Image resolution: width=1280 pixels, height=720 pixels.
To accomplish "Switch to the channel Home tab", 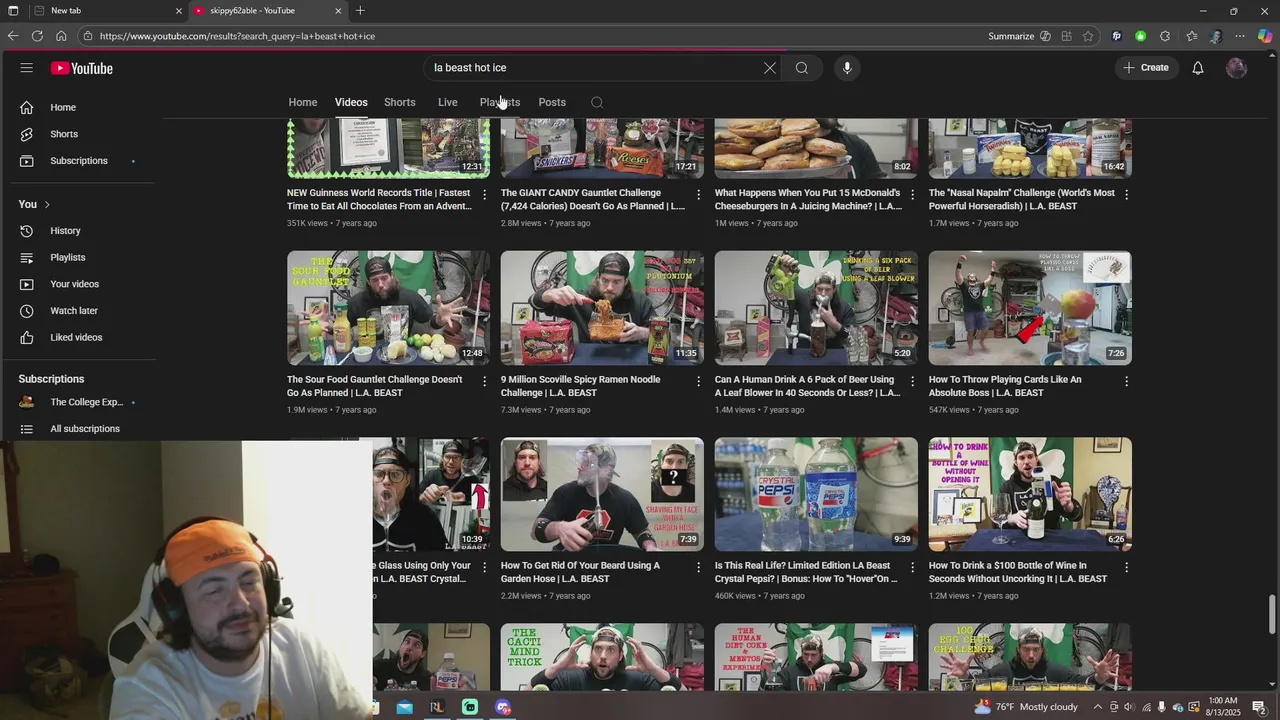I will [x=303, y=102].
